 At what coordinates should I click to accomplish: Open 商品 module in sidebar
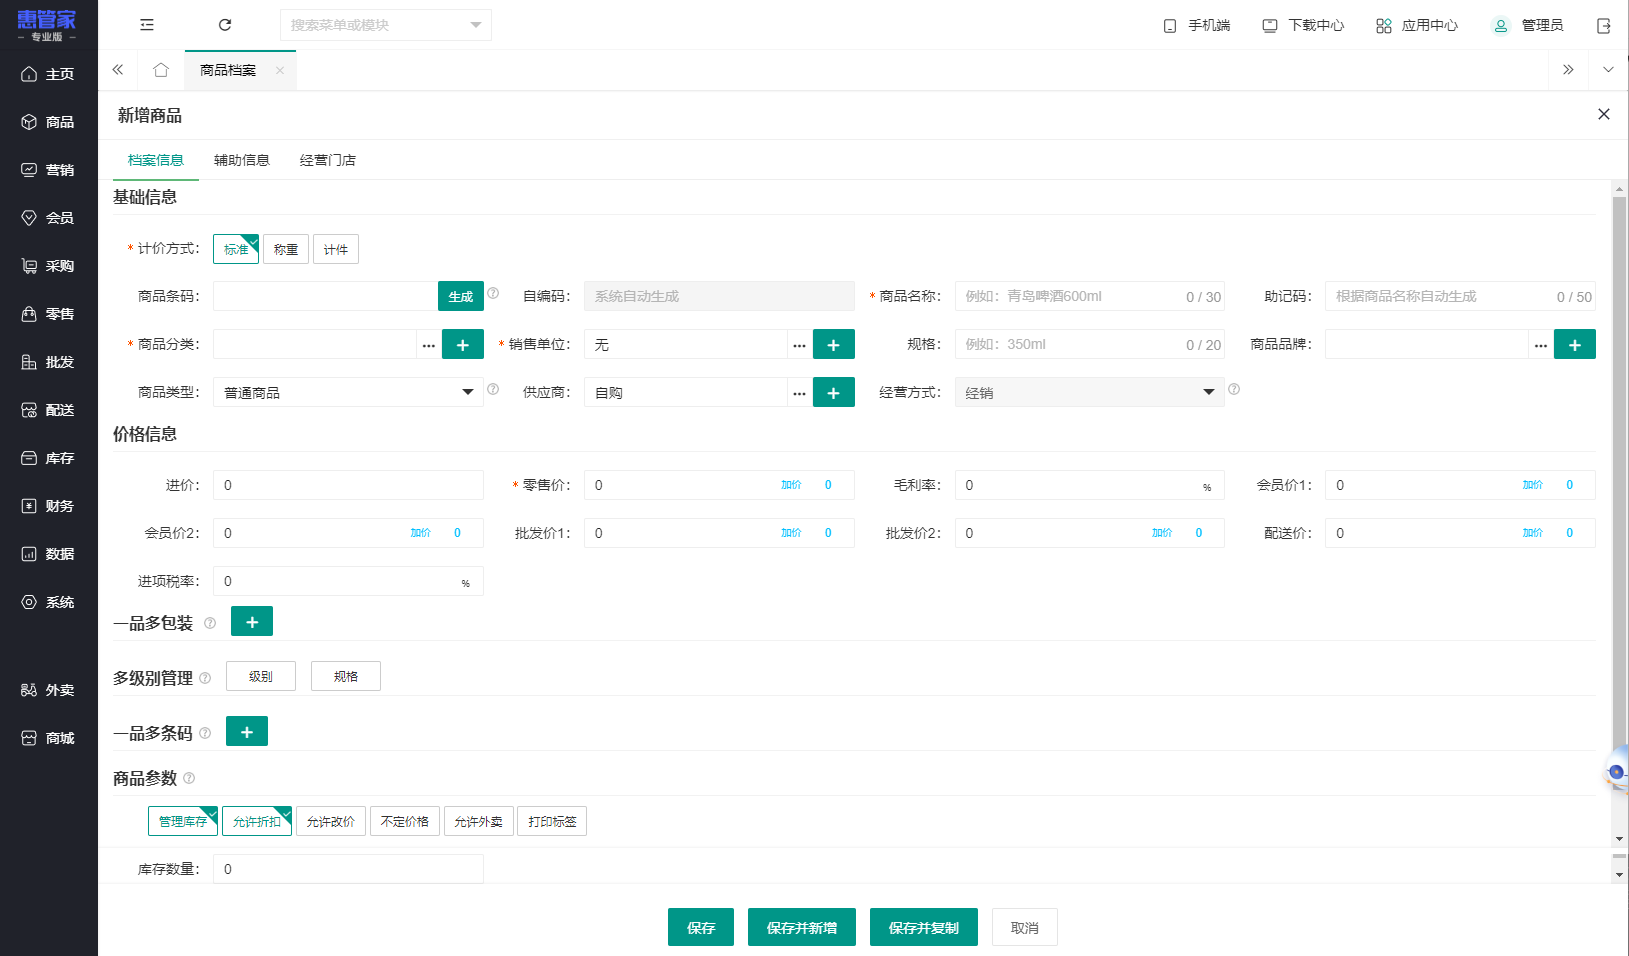[48, 122]
